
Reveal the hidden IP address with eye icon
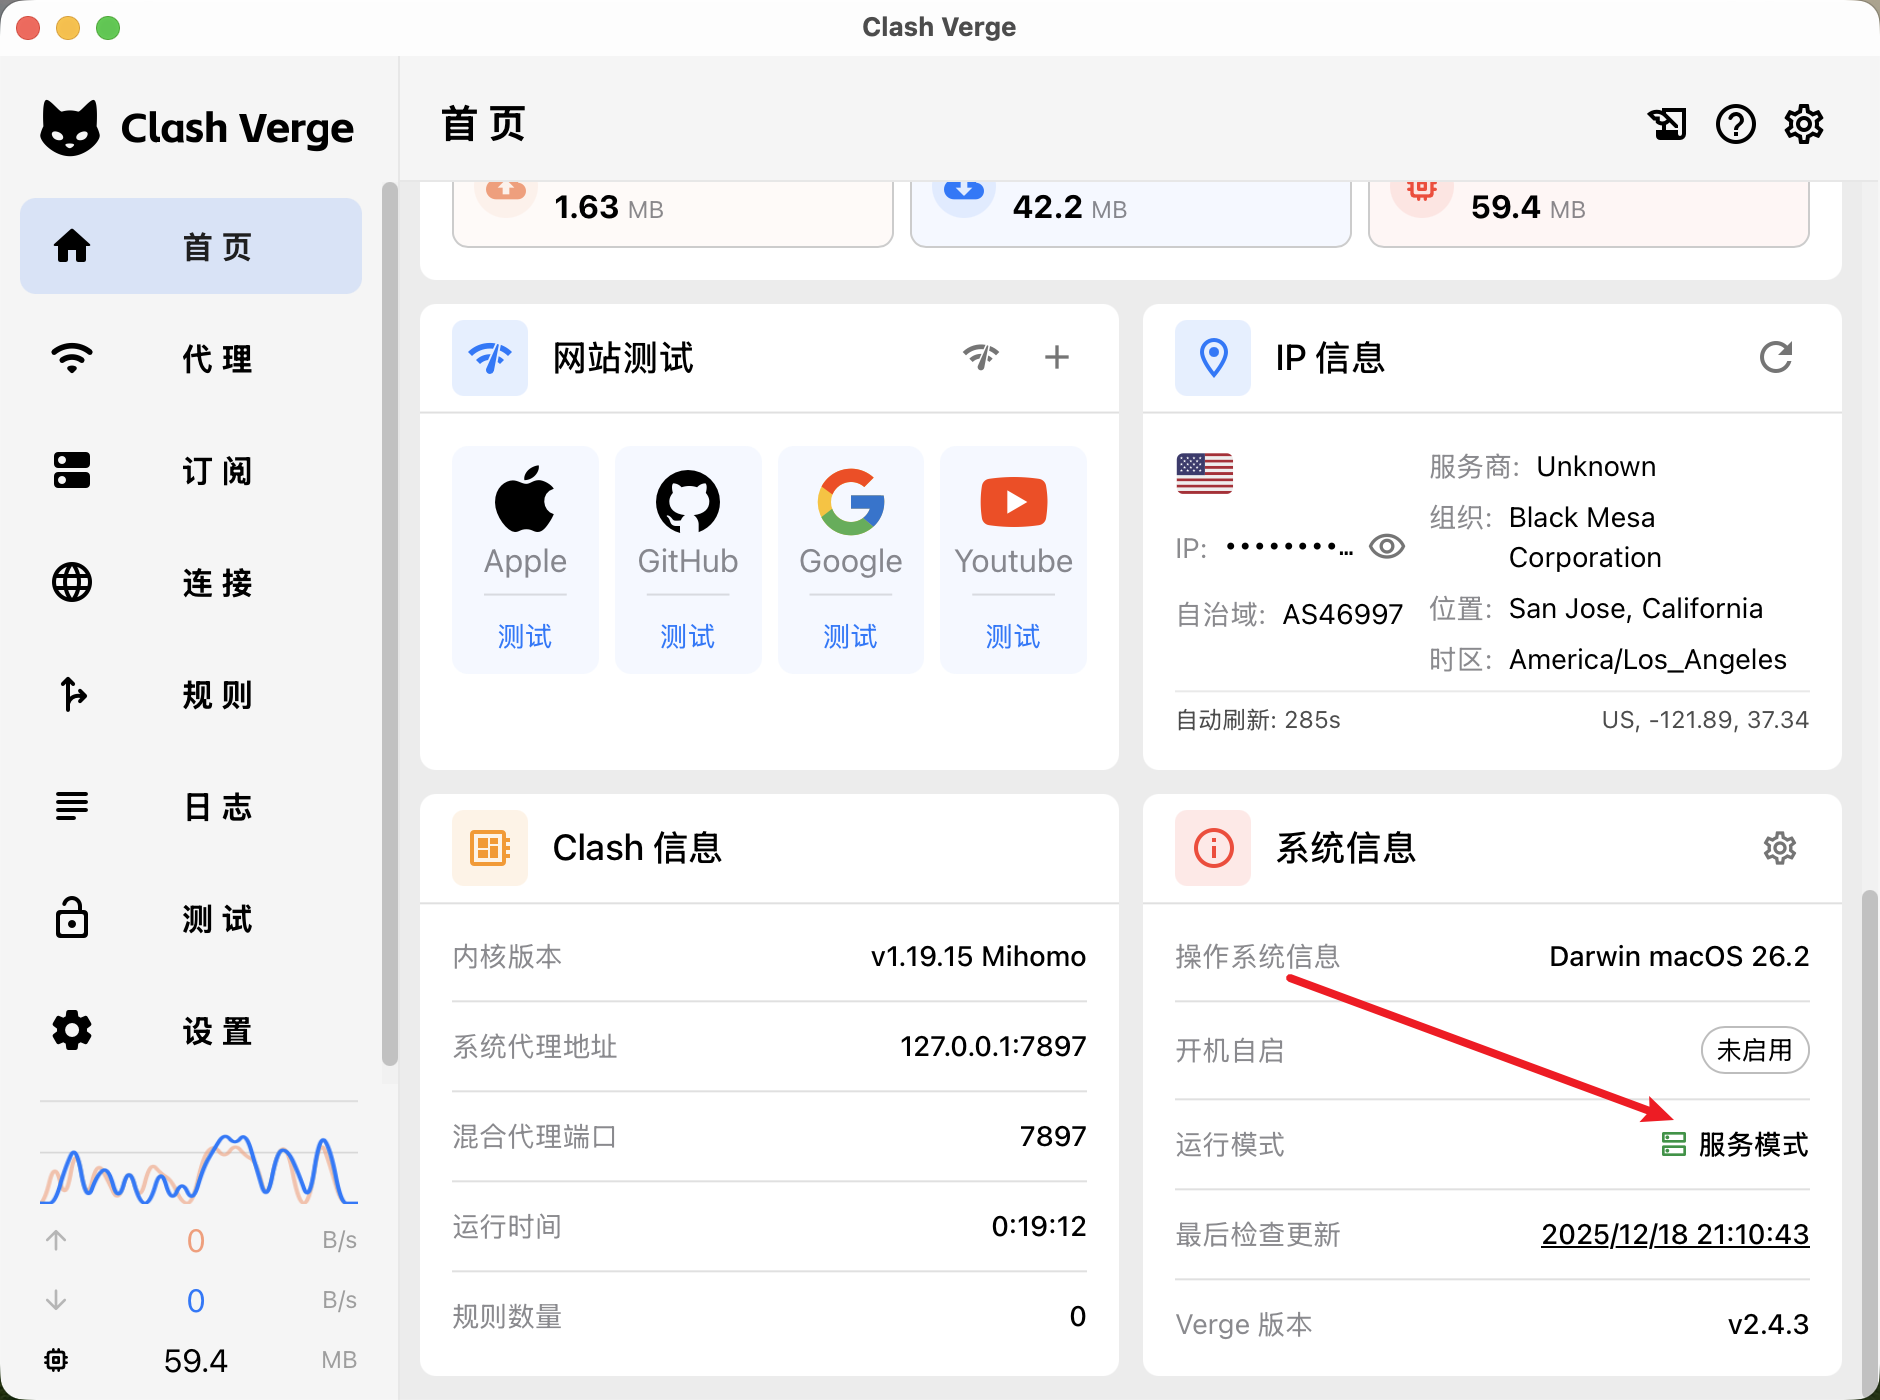point(1387,547)
